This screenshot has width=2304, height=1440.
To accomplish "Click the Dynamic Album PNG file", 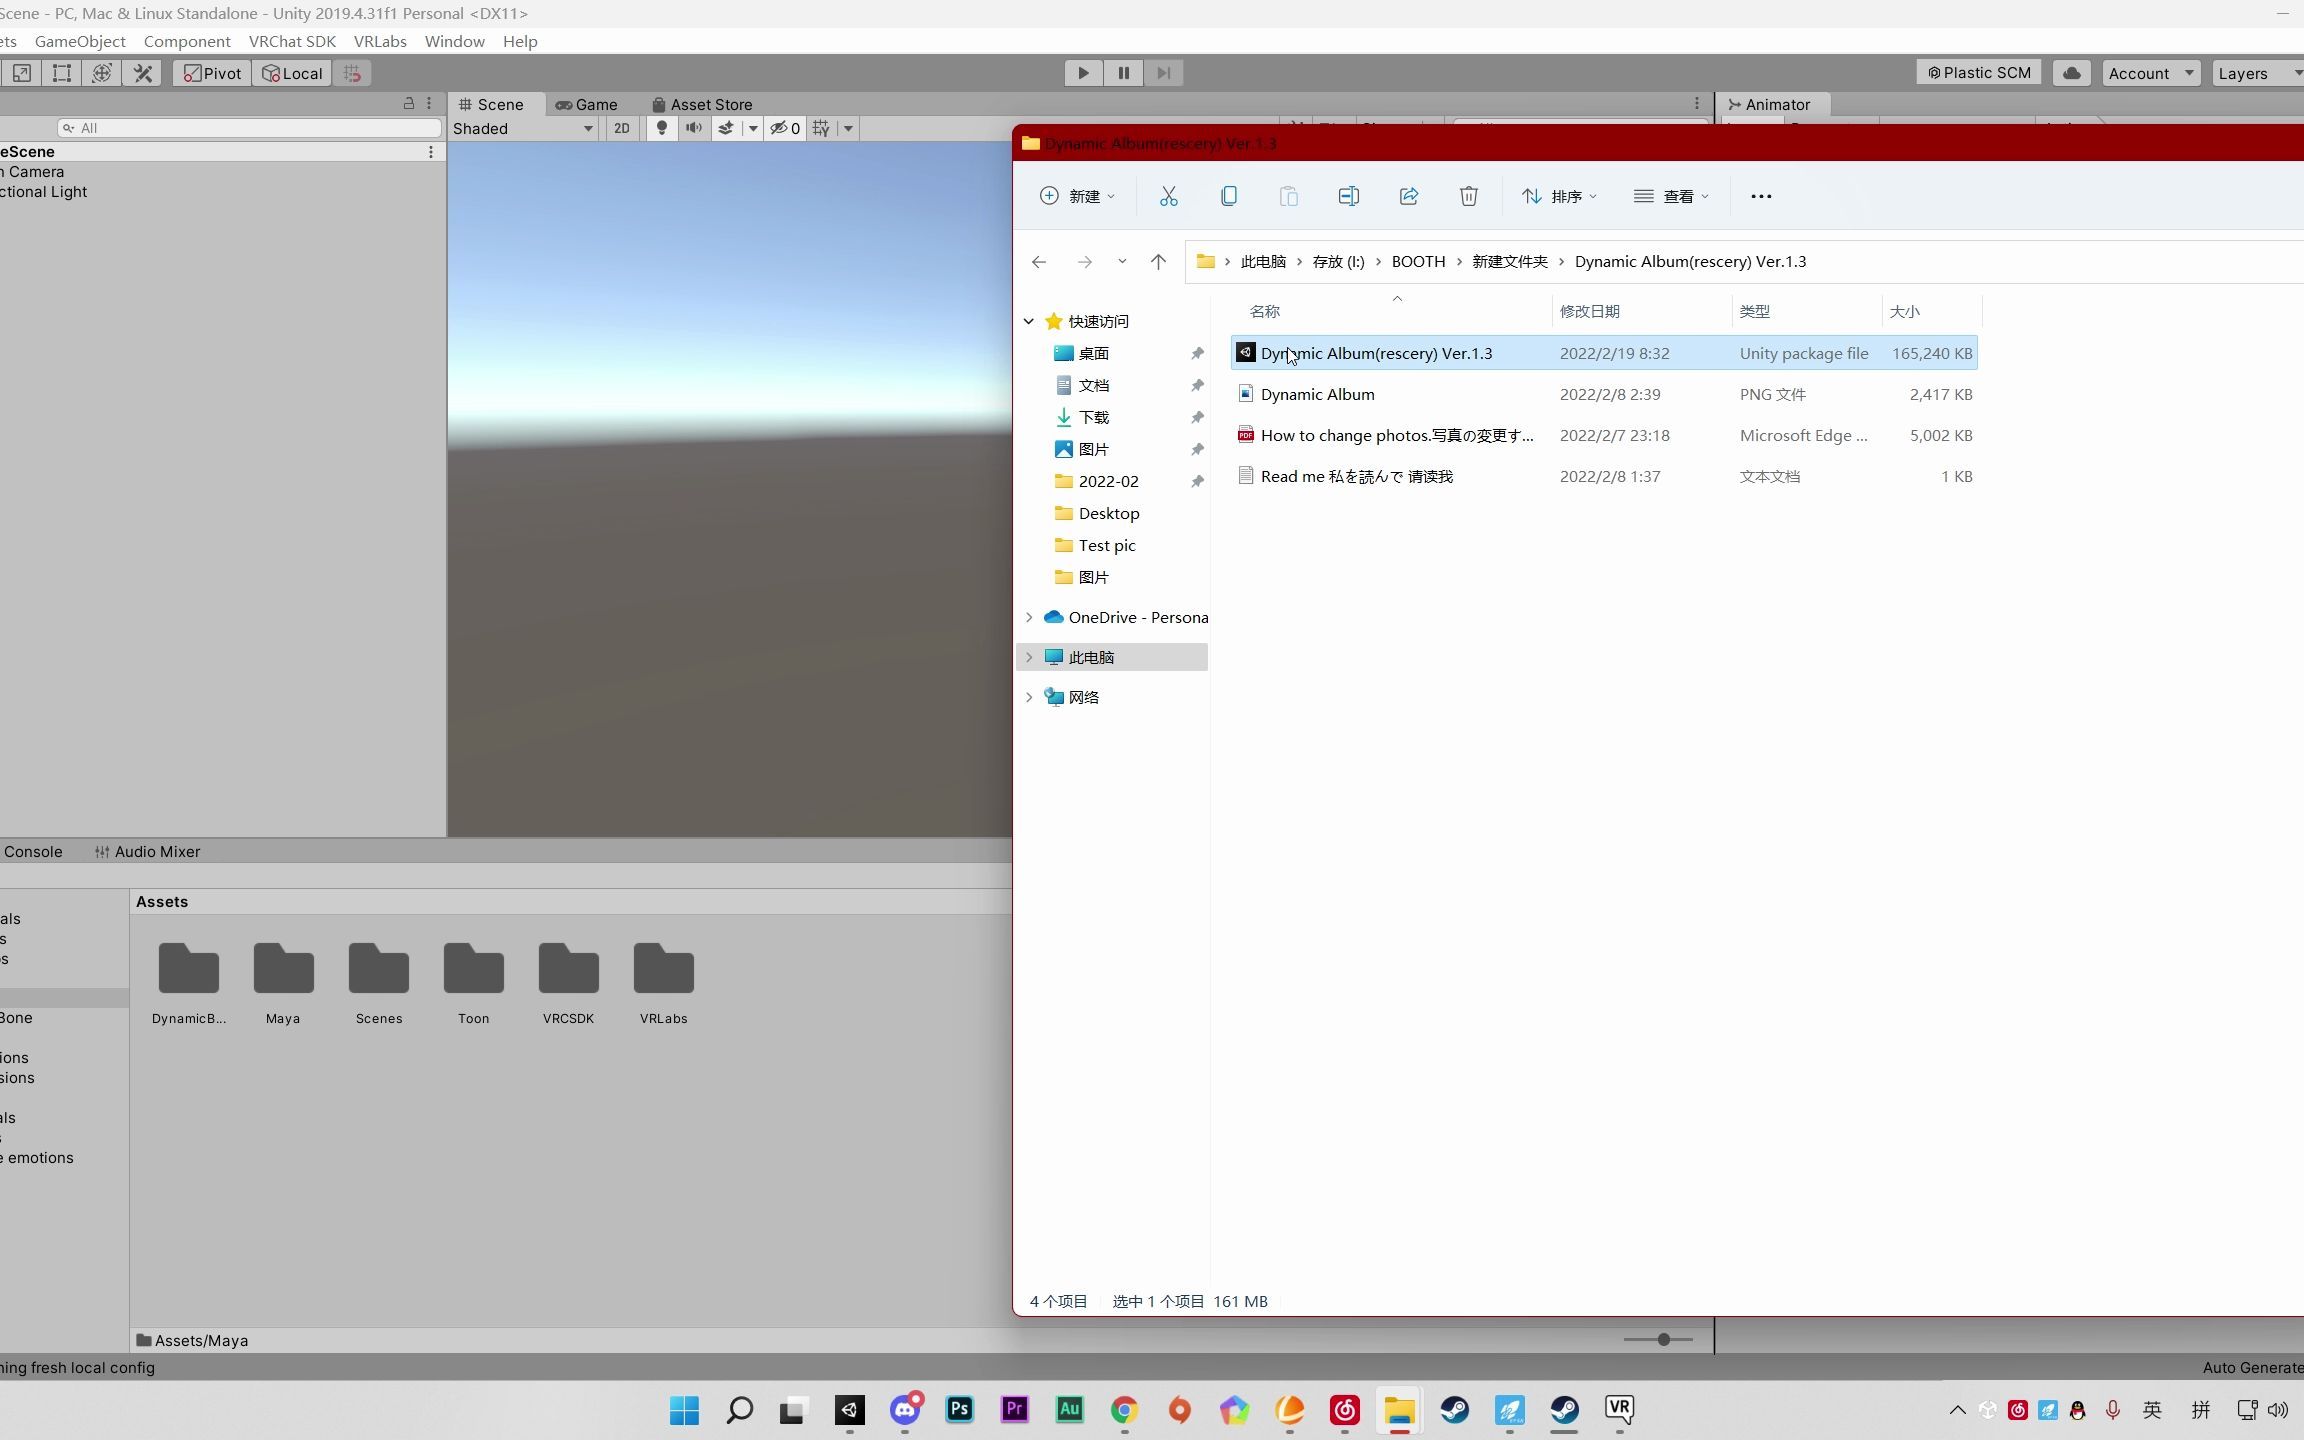I will click(x=1317, y=393).
